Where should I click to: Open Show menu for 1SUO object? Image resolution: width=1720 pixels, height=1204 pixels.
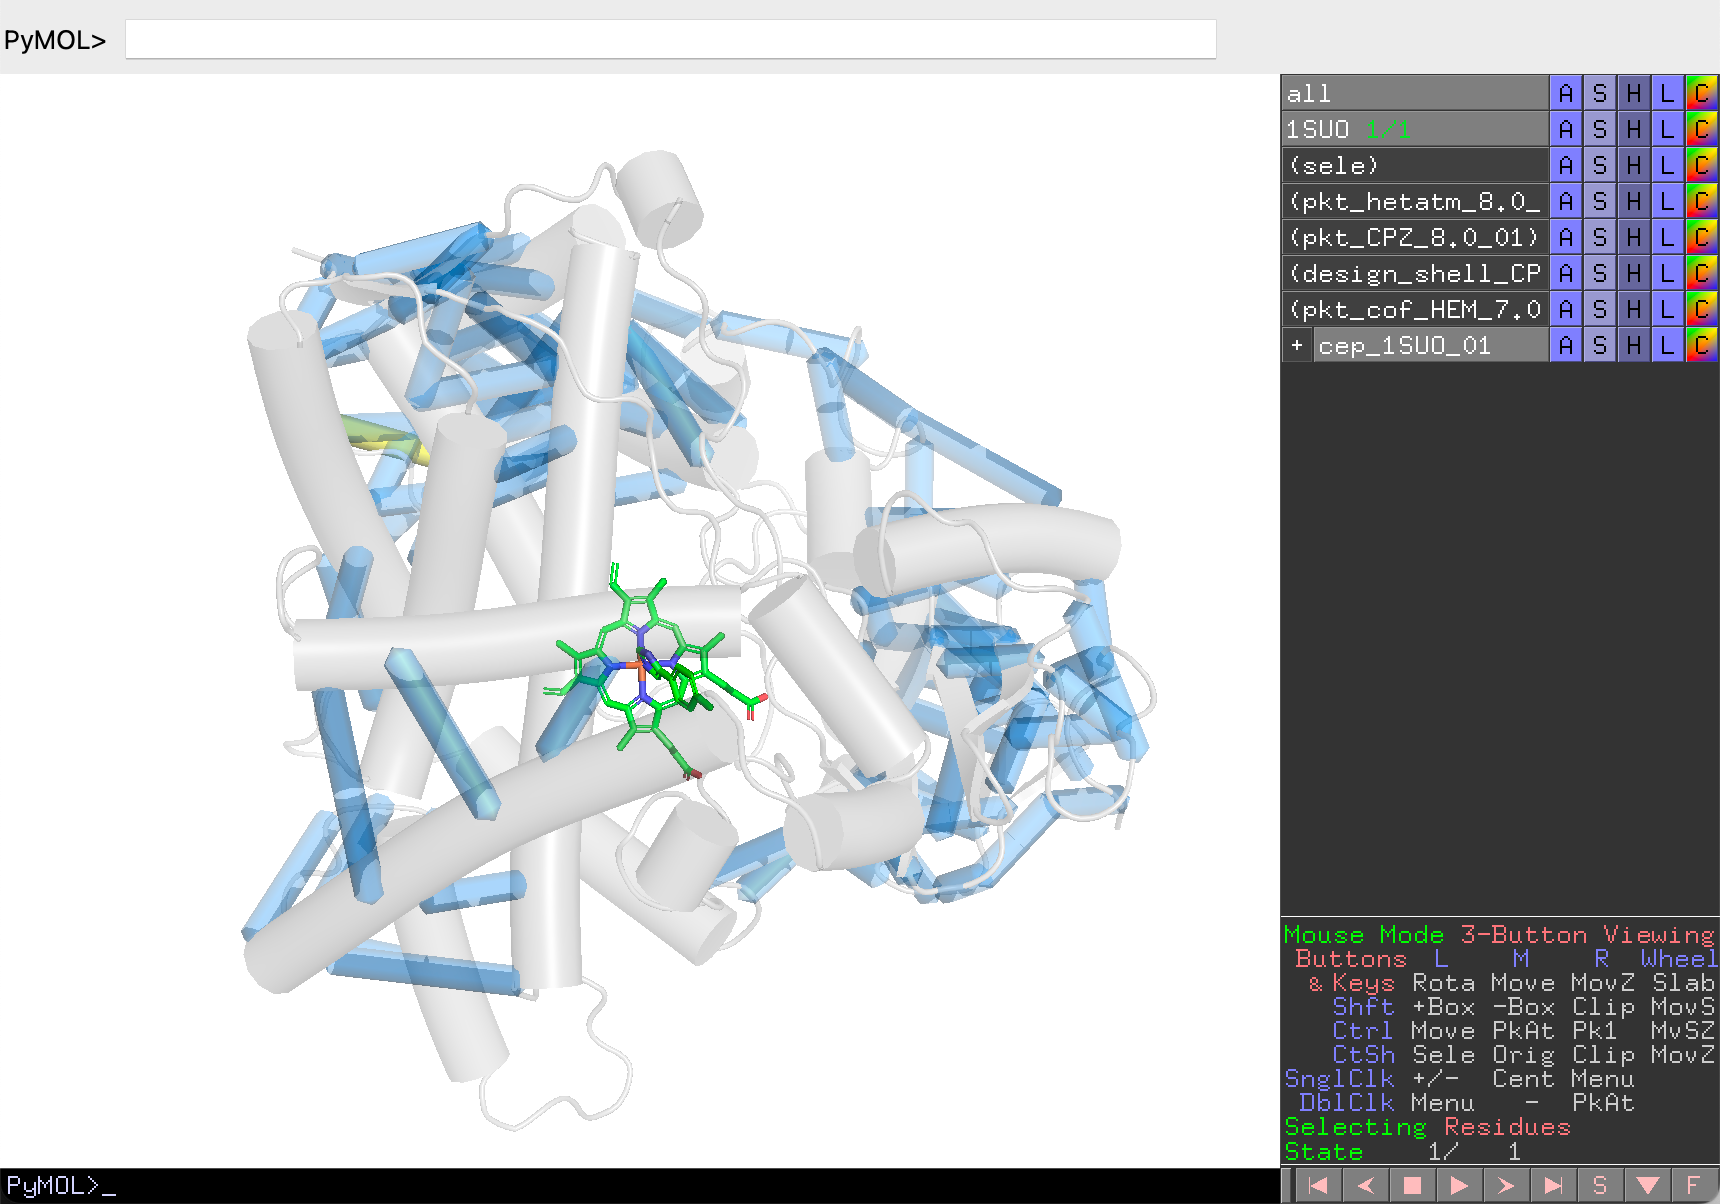[1600, 129]
